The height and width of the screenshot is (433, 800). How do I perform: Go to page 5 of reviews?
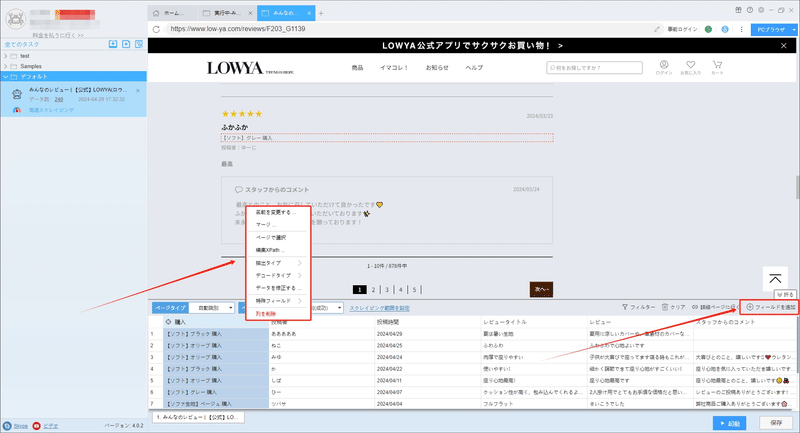pyautogui.click(x=414, y=290)
